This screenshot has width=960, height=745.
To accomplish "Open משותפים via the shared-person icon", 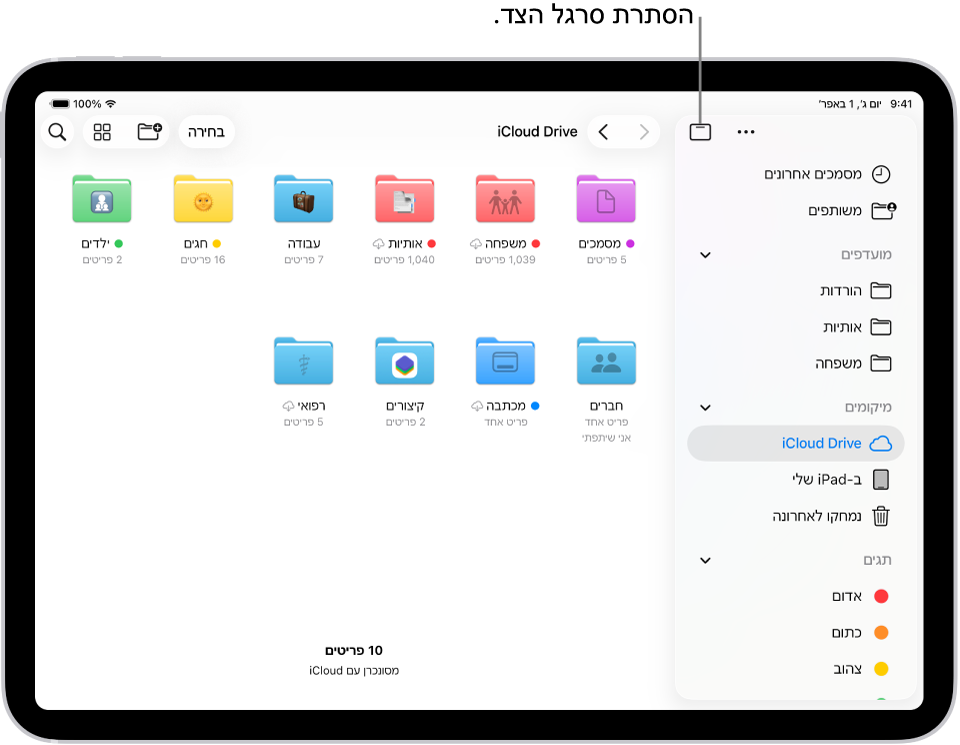I will [x=880, y=210].
